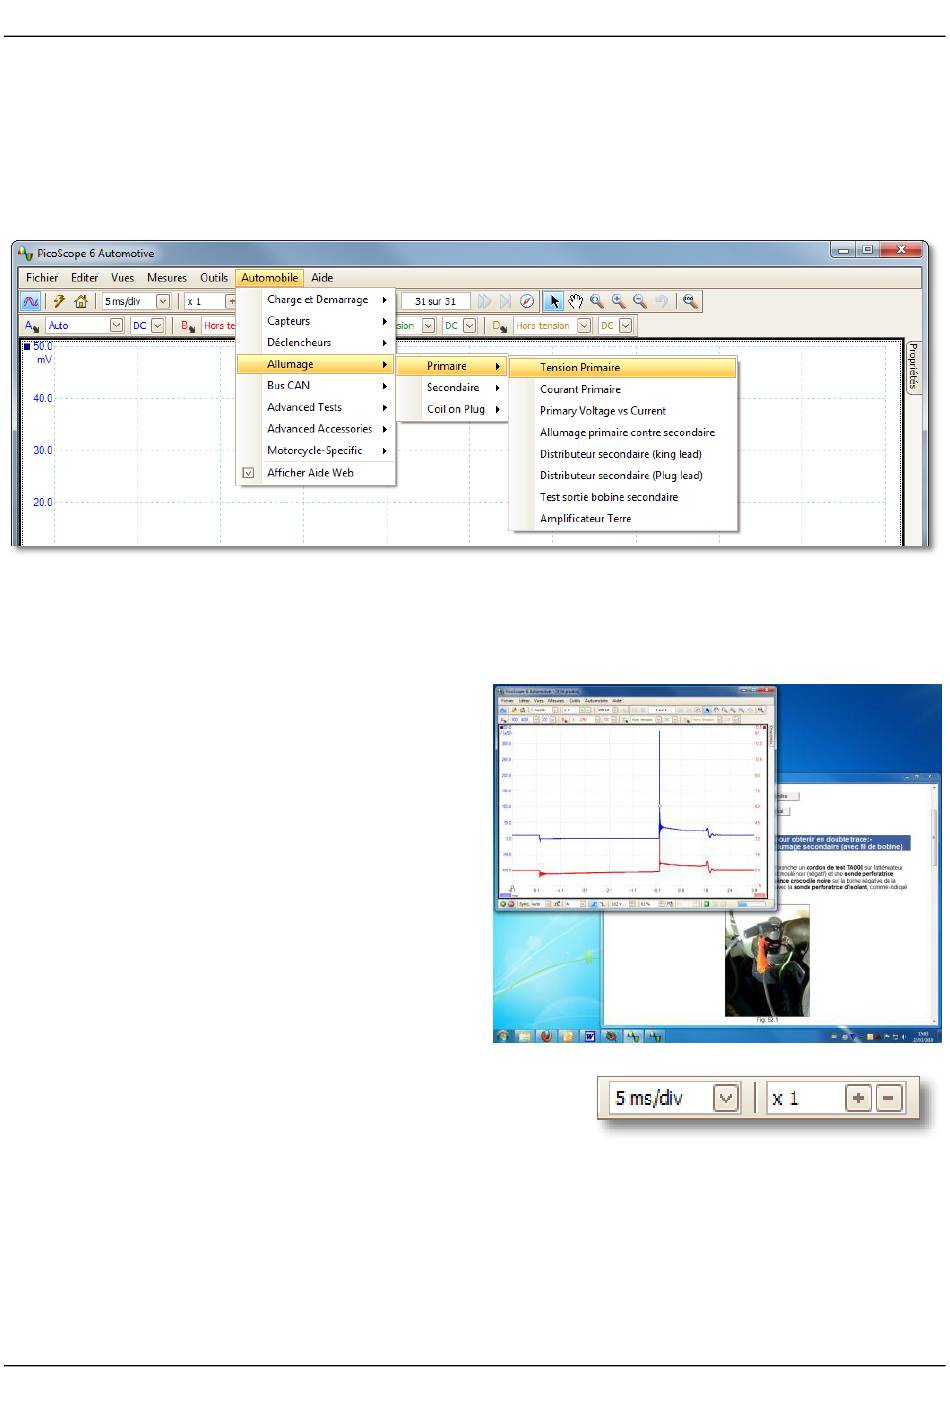Open dropdown arrow in enlarged 5 ms/div control
Screen dimensions: 950x1402
pyautogui.click(x=726, y=1098)
